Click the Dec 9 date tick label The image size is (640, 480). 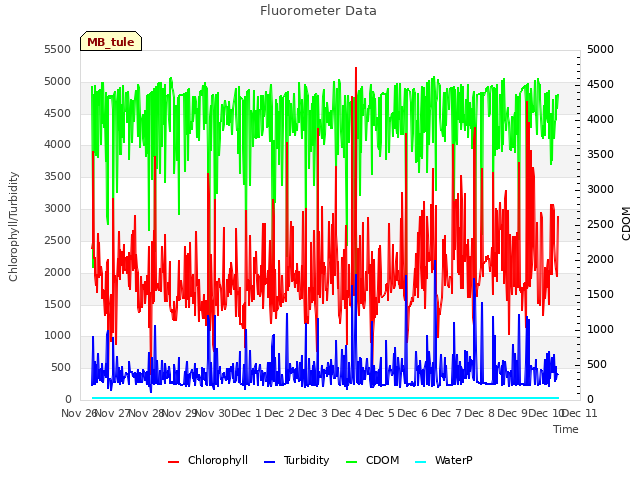pyautogui.click(x=513, y=413)
